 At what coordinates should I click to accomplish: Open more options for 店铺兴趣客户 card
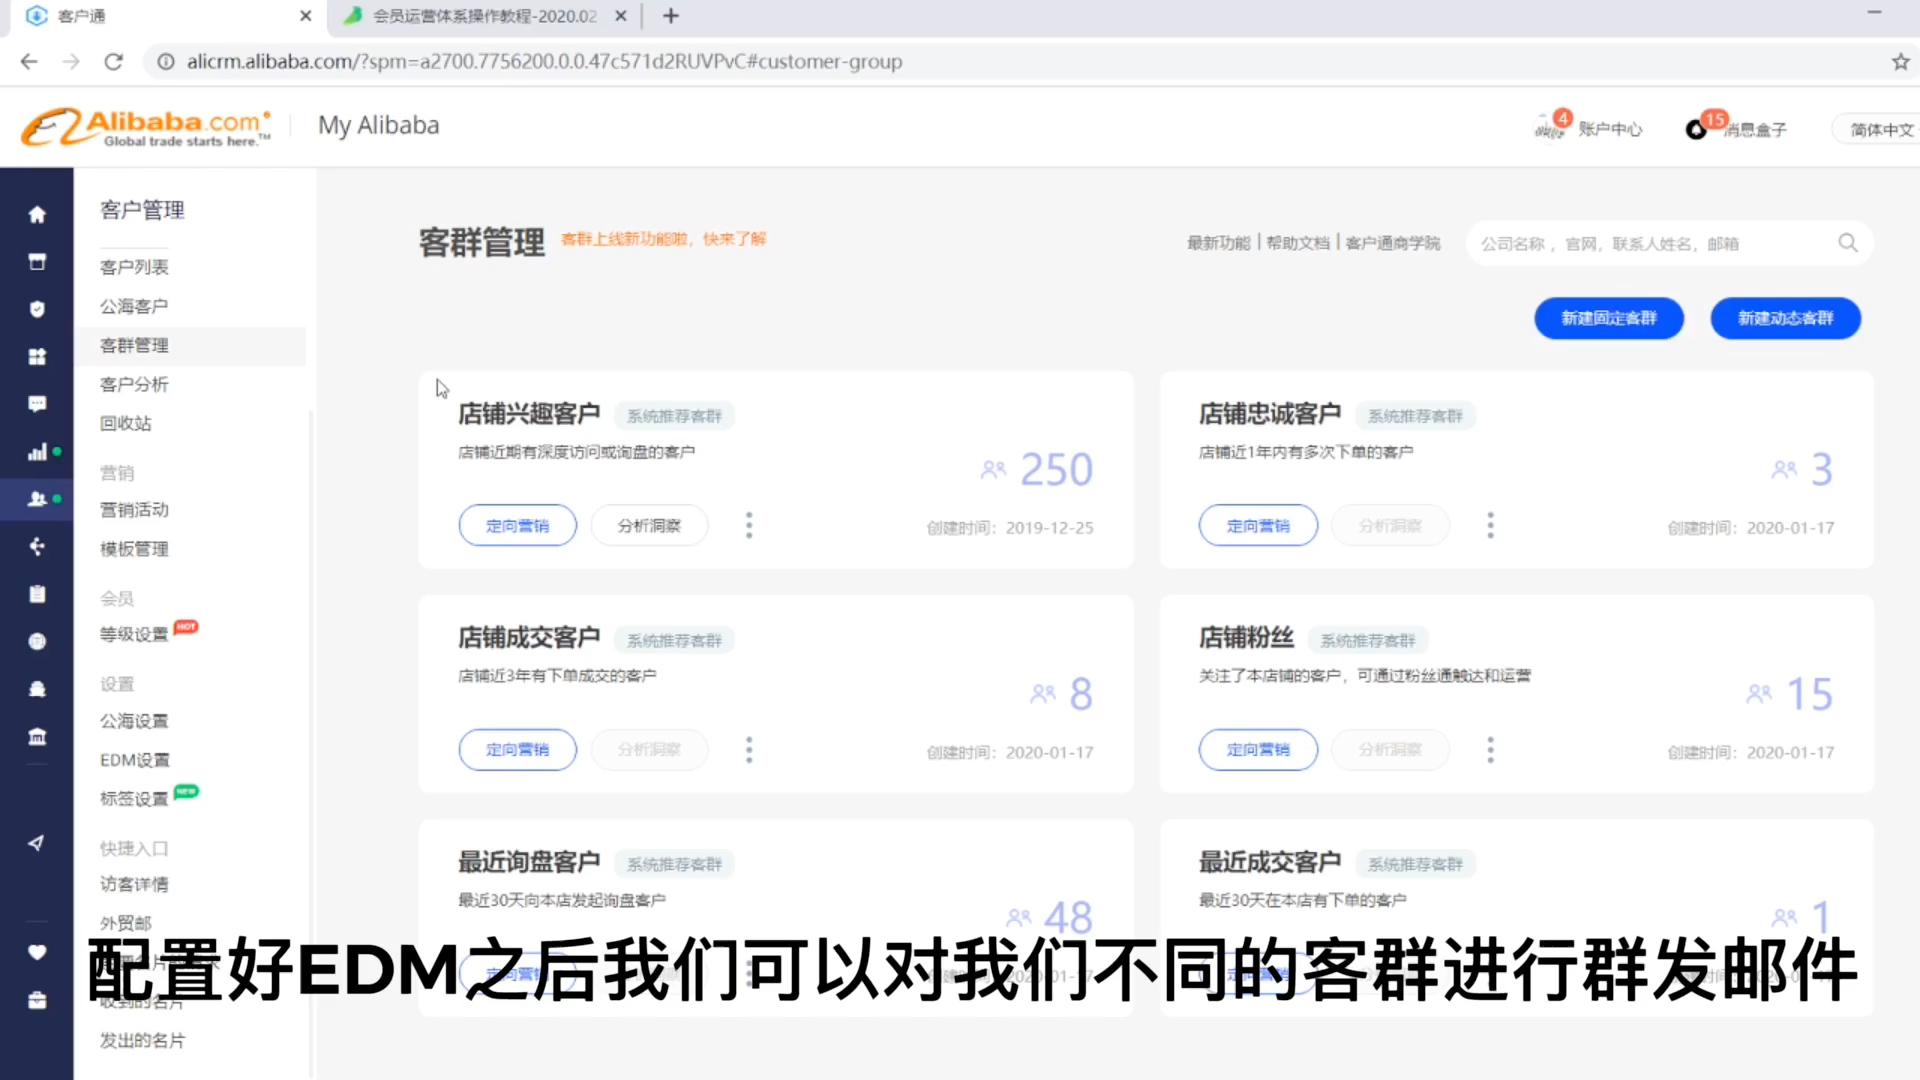(749, 526)
